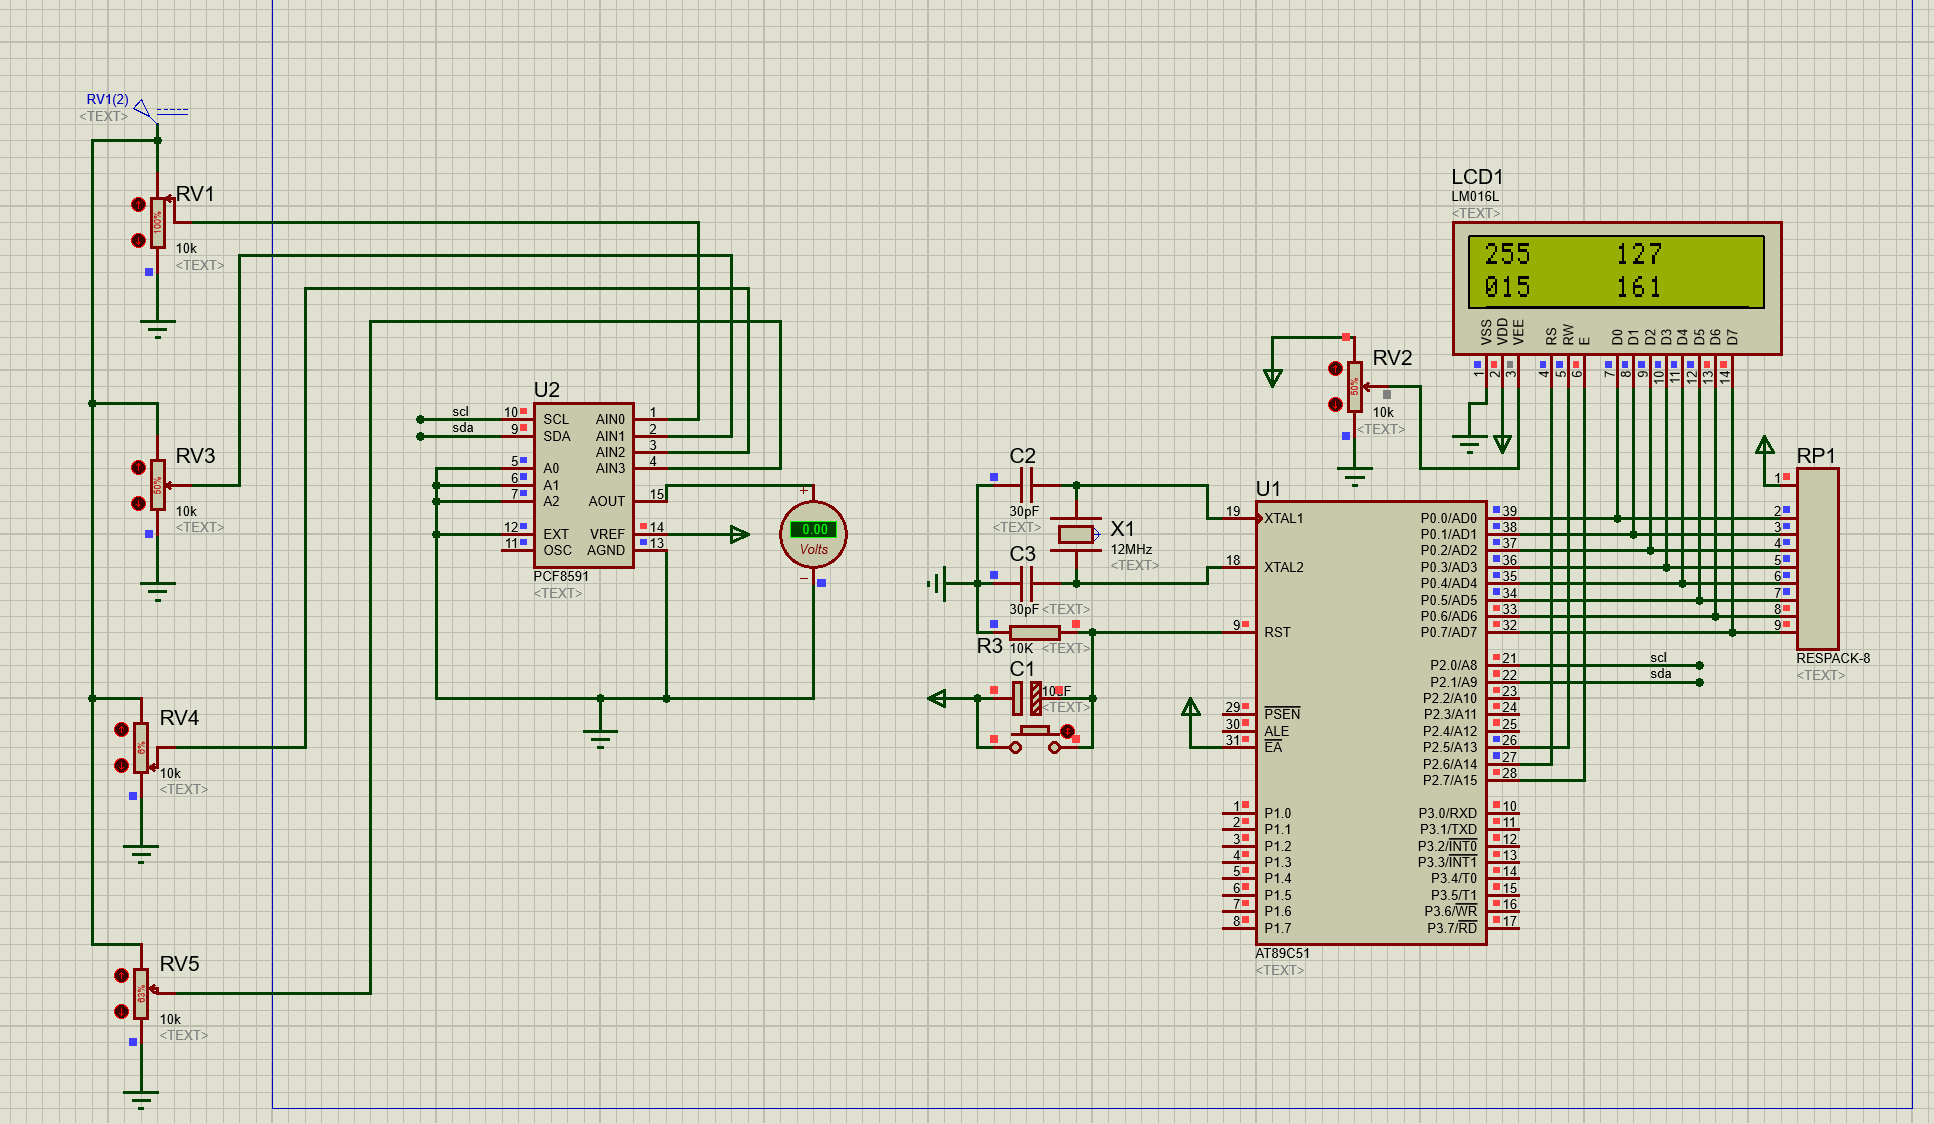Click RV2 decrease arrow button
Screen dimensions: 1934x1124
1335,404
